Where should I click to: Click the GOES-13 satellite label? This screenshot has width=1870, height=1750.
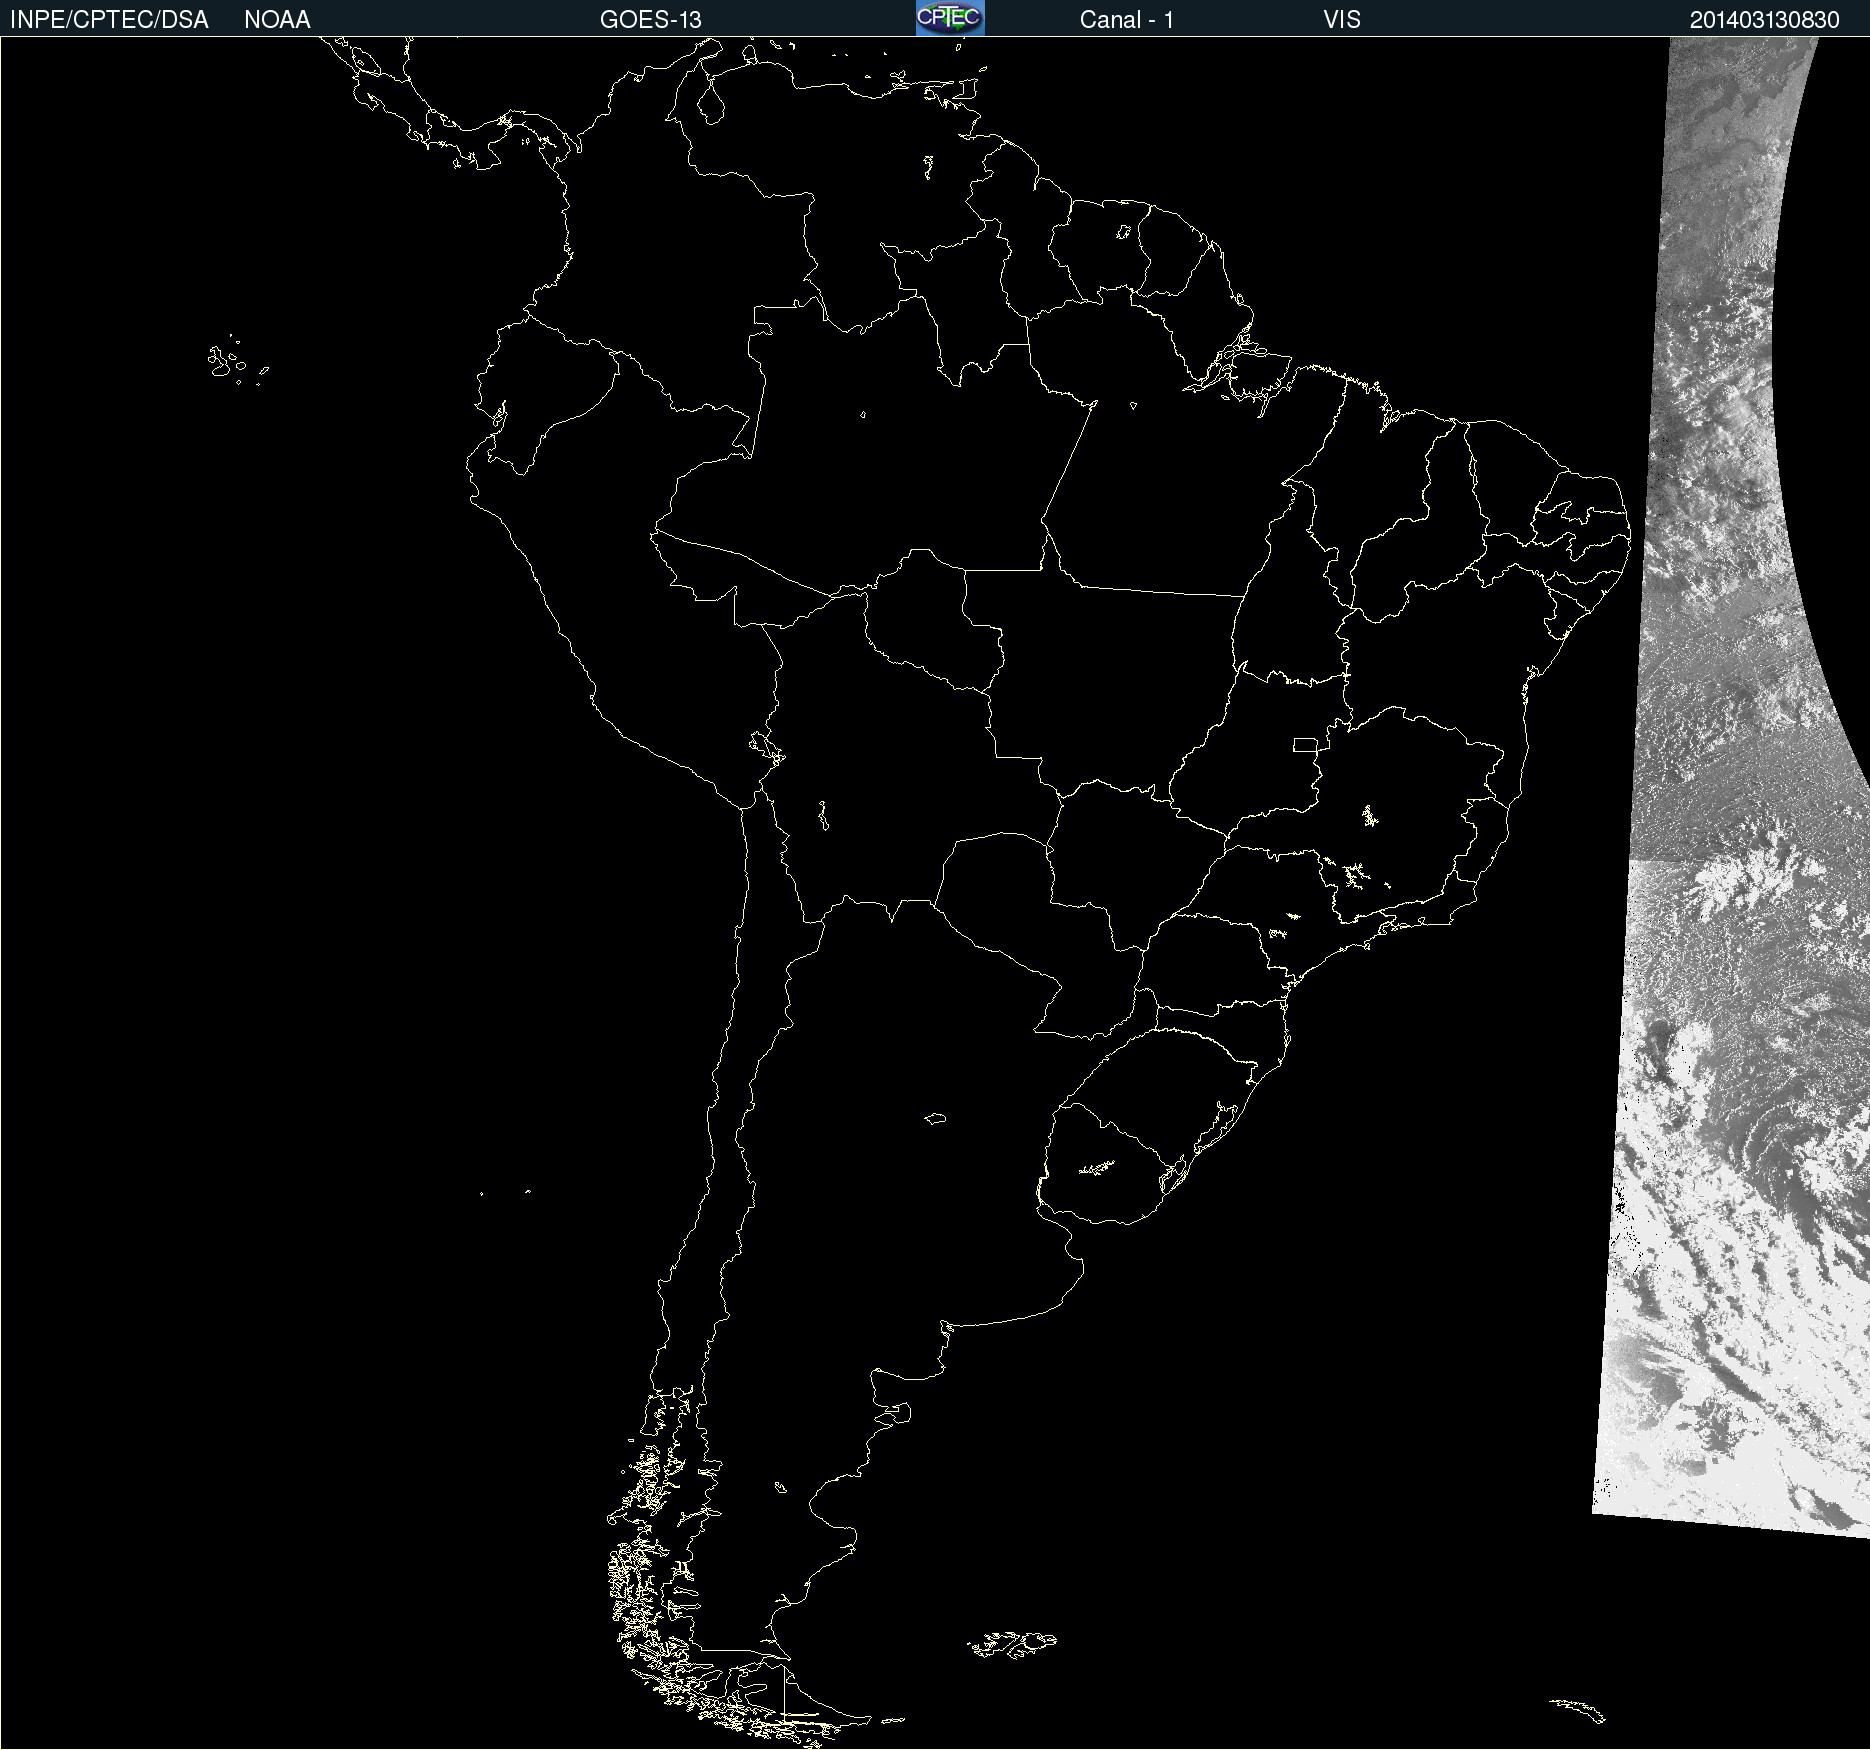[x=651, y=20]
